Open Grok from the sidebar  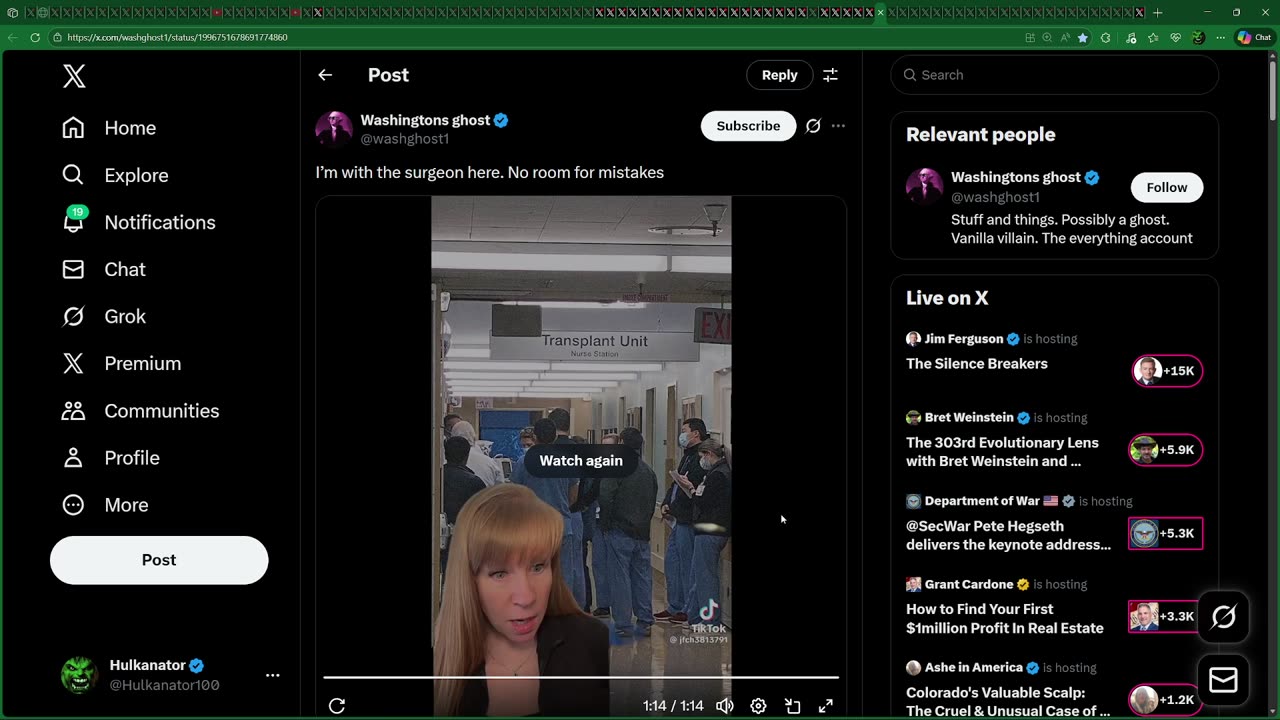tap(104, 316)
